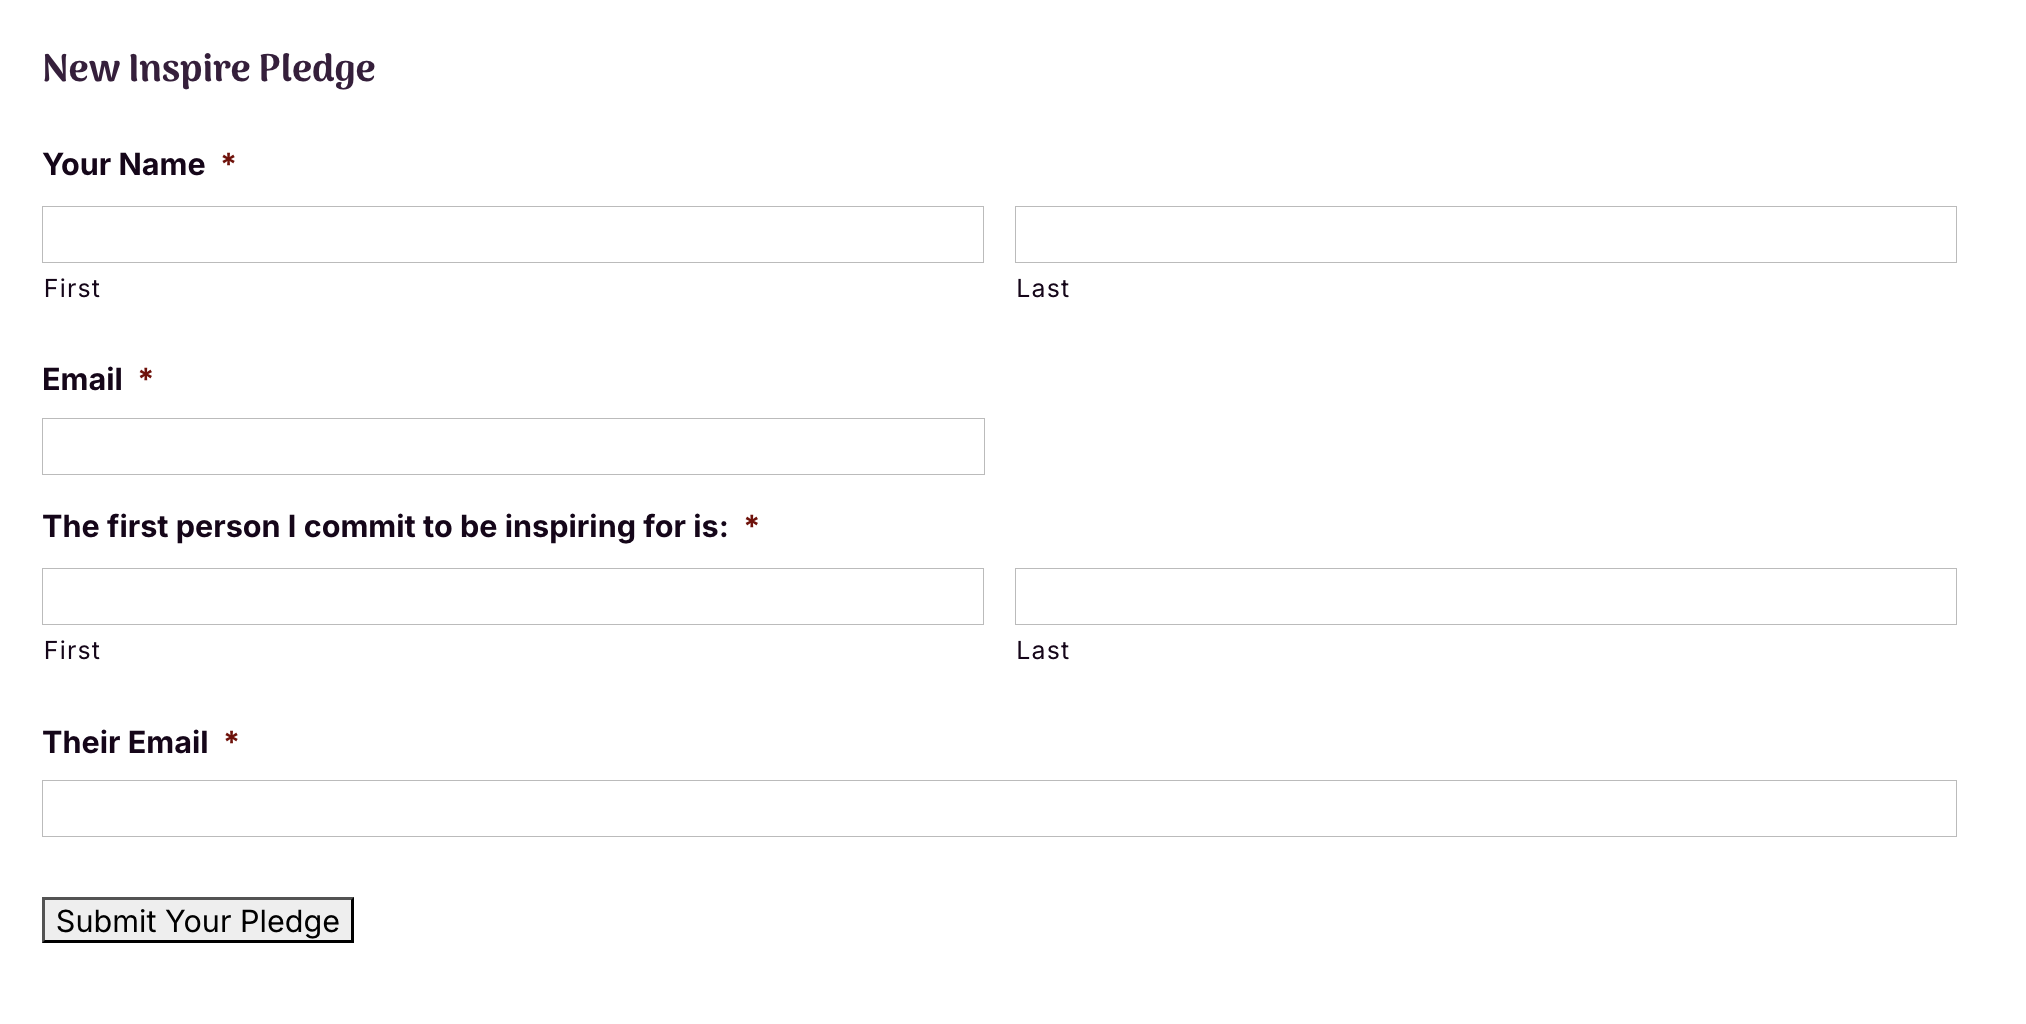
Task: Click the required asterisk beside Their Email
Action: (x=232, y=739)
